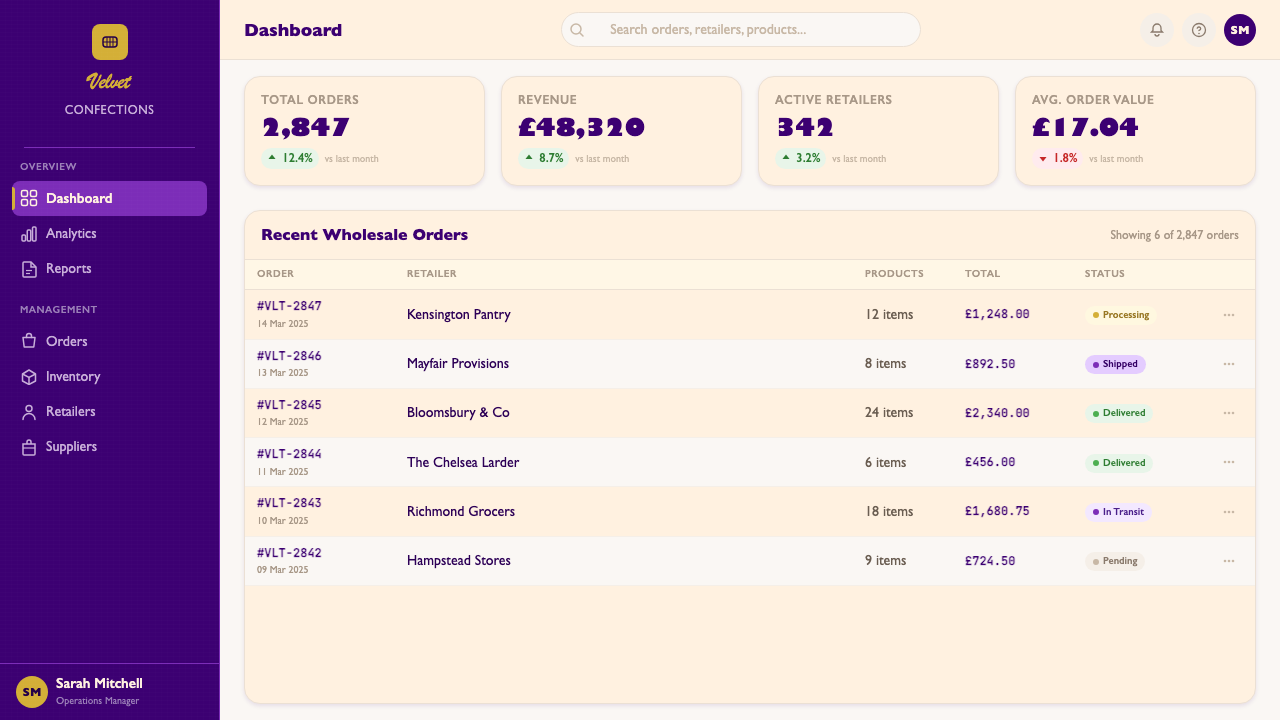Open order link #VLT-2846

(289, 356)
